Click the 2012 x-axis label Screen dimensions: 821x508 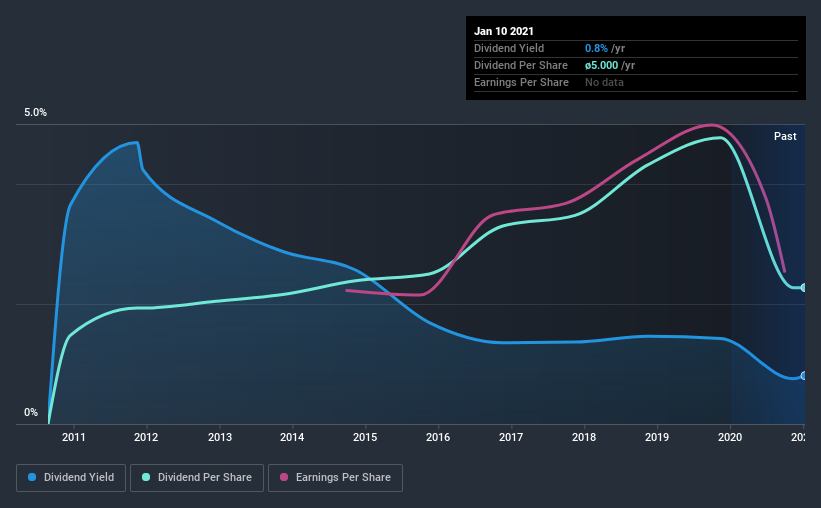pos(146,437)
